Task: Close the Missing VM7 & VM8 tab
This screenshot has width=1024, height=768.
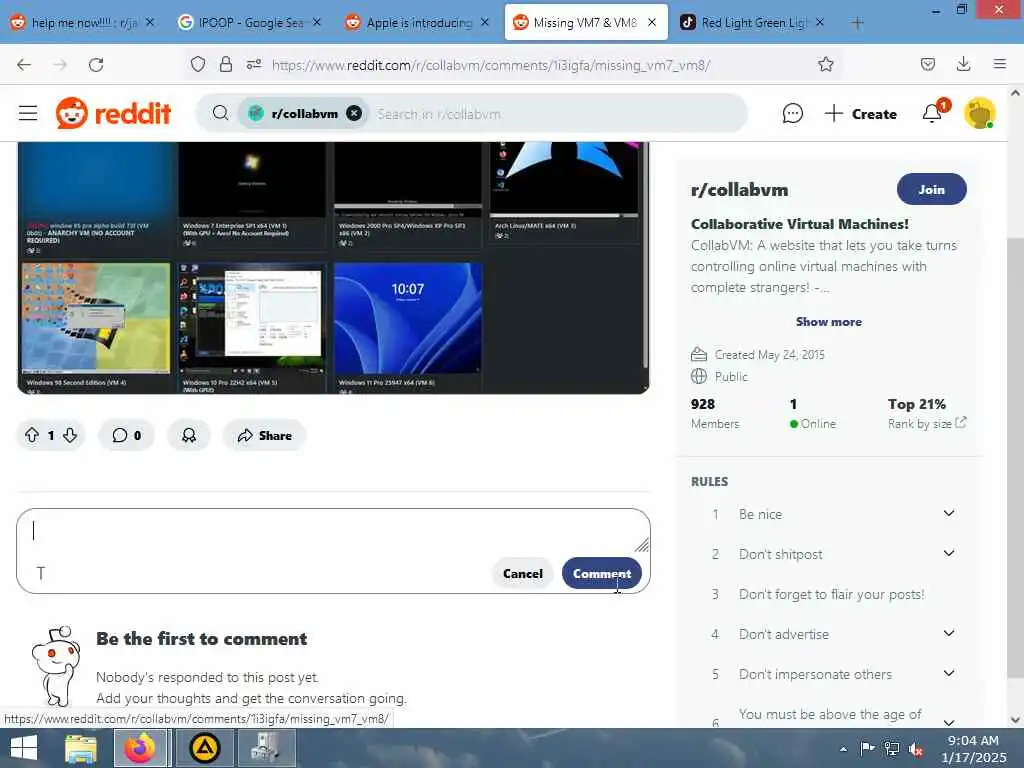Action: (x=652, y=22)
